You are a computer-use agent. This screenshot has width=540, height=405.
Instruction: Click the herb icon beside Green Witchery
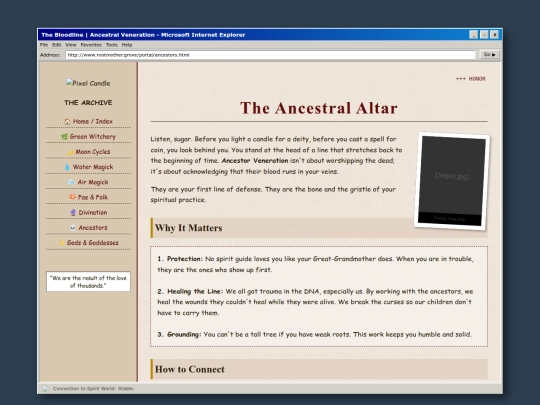64,136
